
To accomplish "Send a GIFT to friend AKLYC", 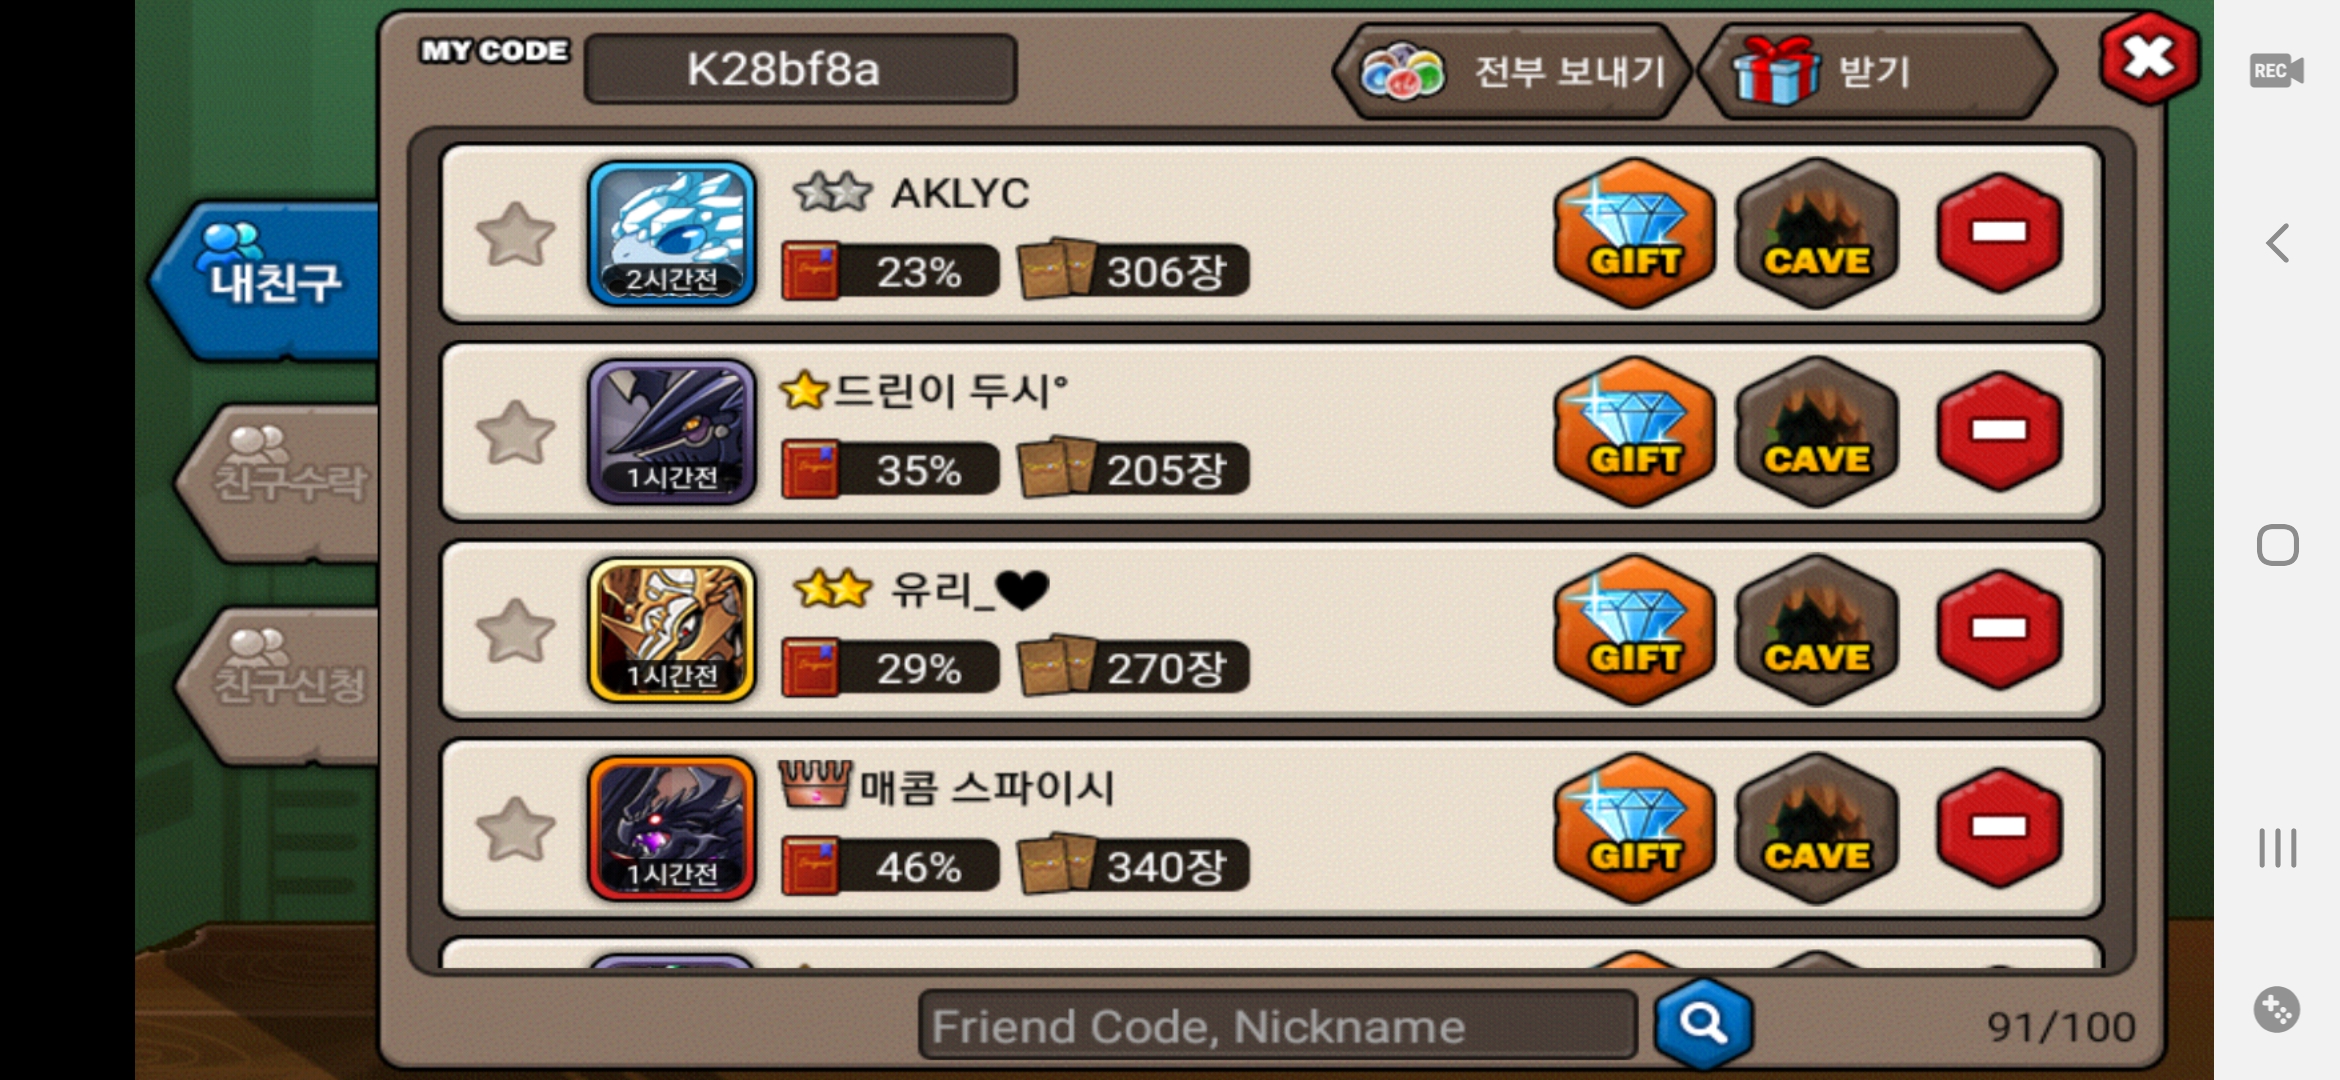I will (1634, 233).
